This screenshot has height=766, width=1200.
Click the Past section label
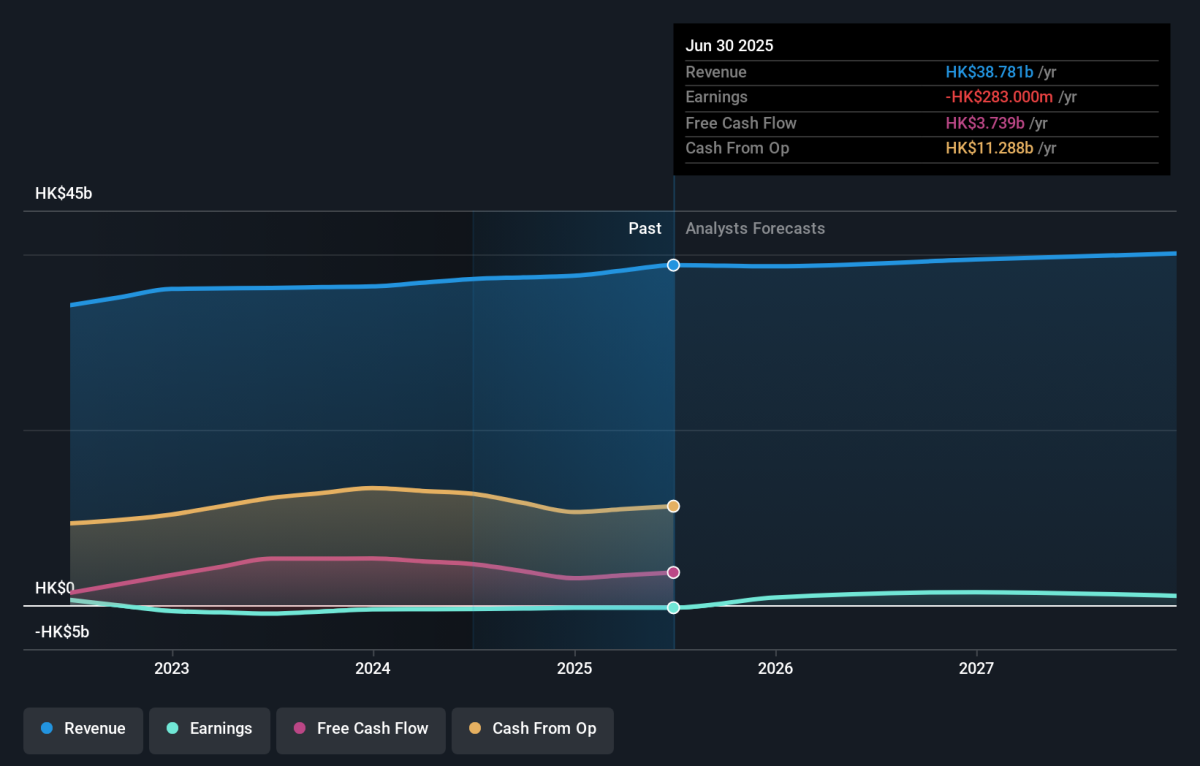pos(644,228)
